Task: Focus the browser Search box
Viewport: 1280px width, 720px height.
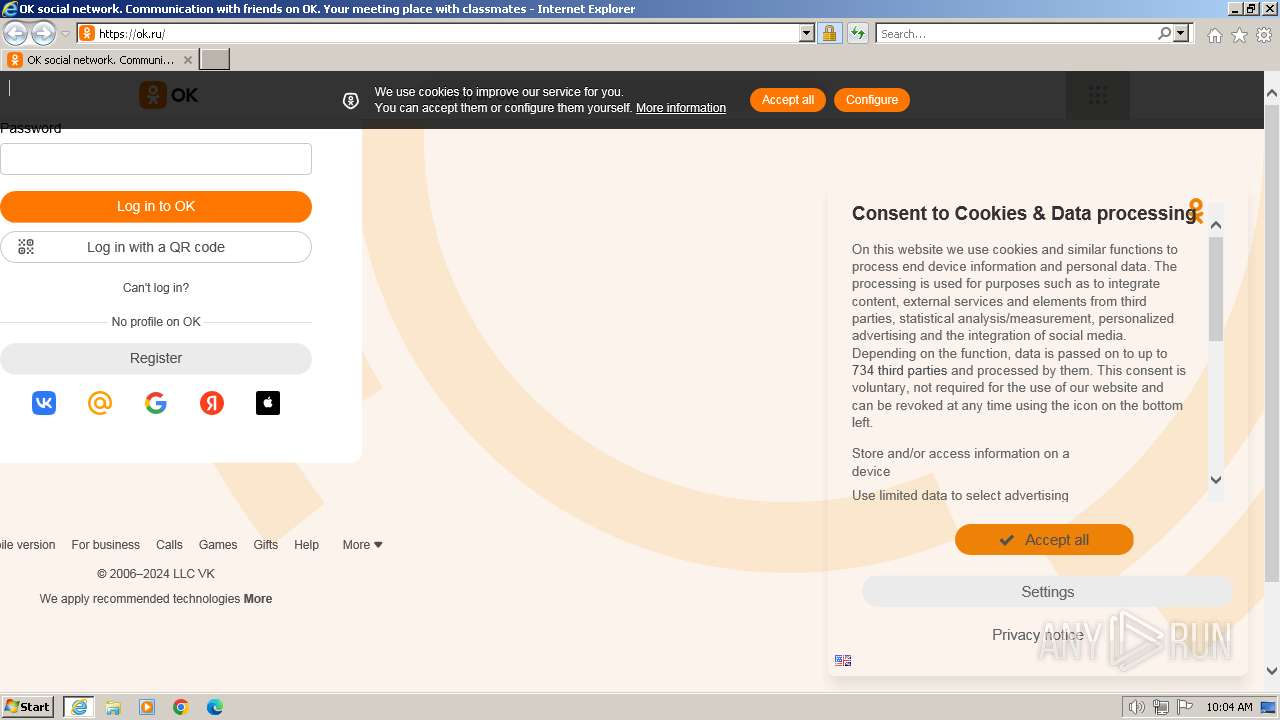Action: [x=1016, y=33]
